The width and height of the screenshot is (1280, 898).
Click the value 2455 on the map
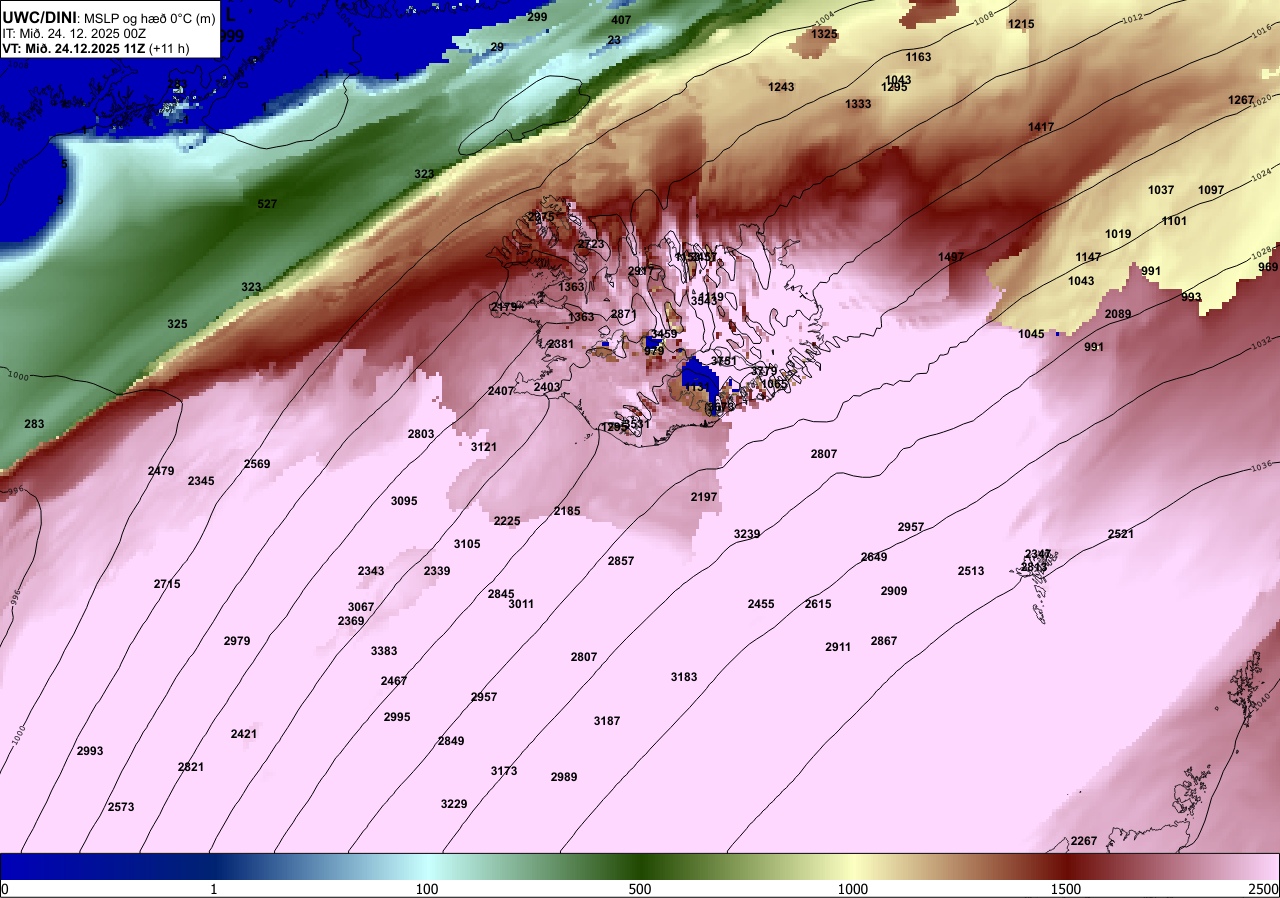click(x=761, y=604)
